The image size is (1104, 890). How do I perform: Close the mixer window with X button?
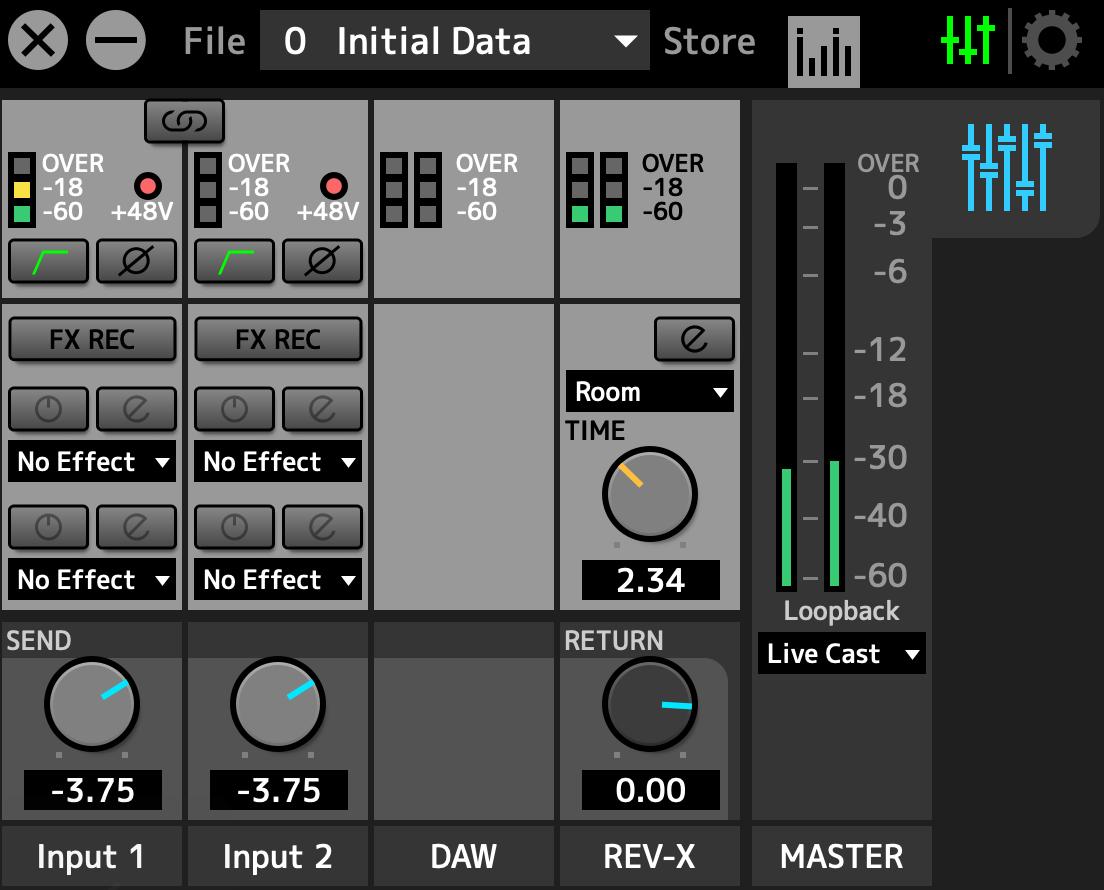click(x=38, y=40)
